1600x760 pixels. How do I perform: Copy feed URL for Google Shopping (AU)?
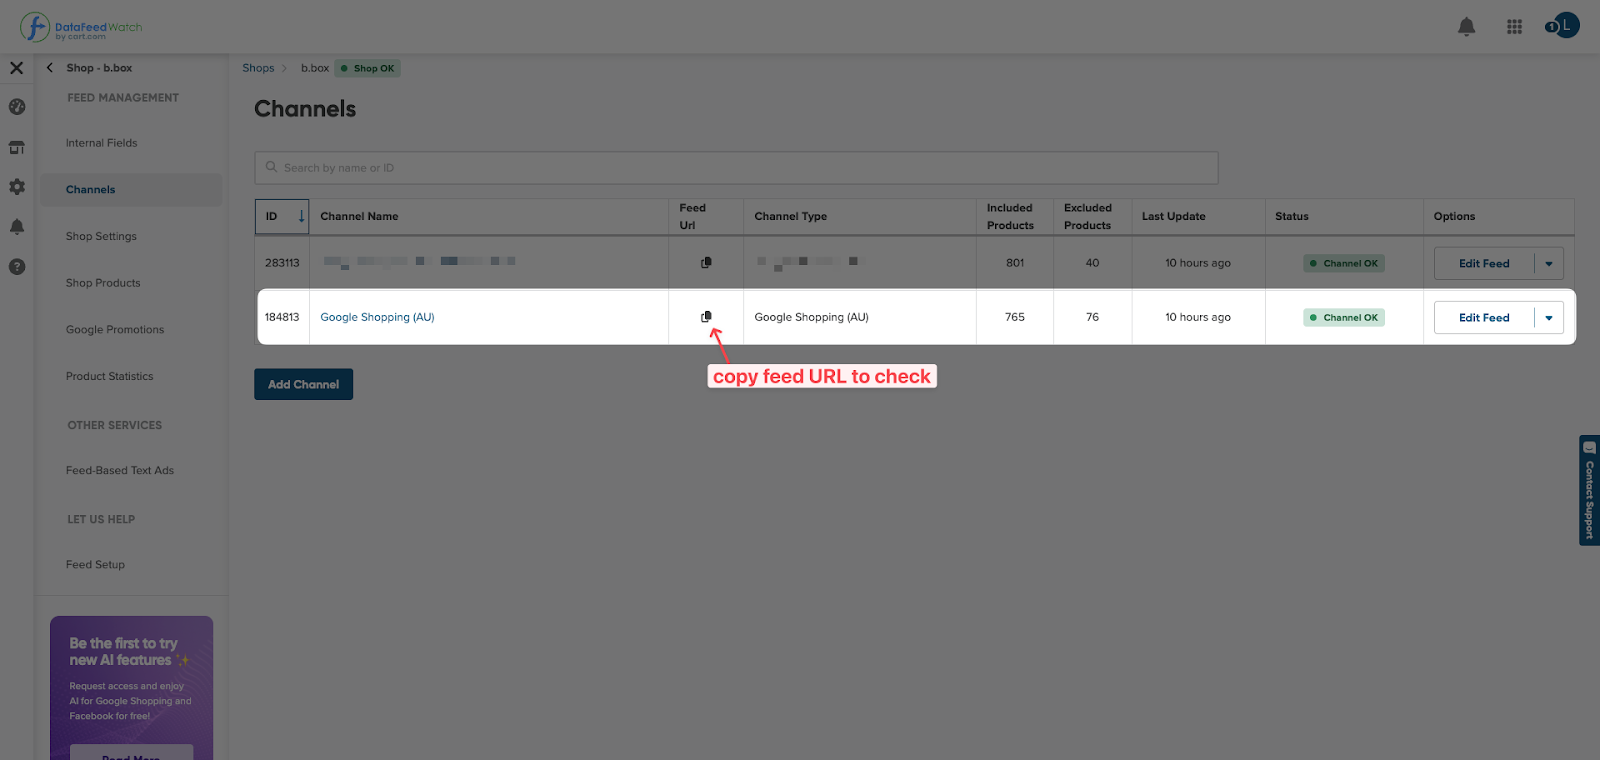(706, 317)
